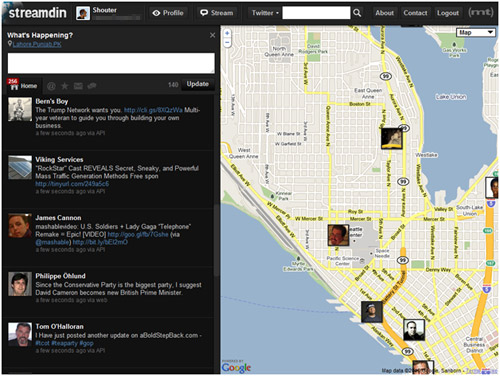Select the Home tab
Screen dimensions: 500x376
point(24,85)
